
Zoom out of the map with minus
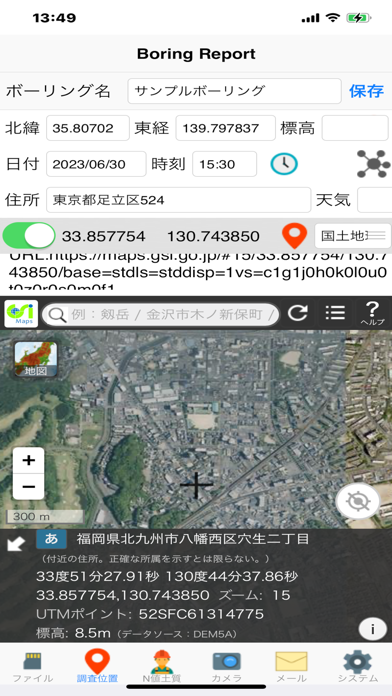(28, 486)
